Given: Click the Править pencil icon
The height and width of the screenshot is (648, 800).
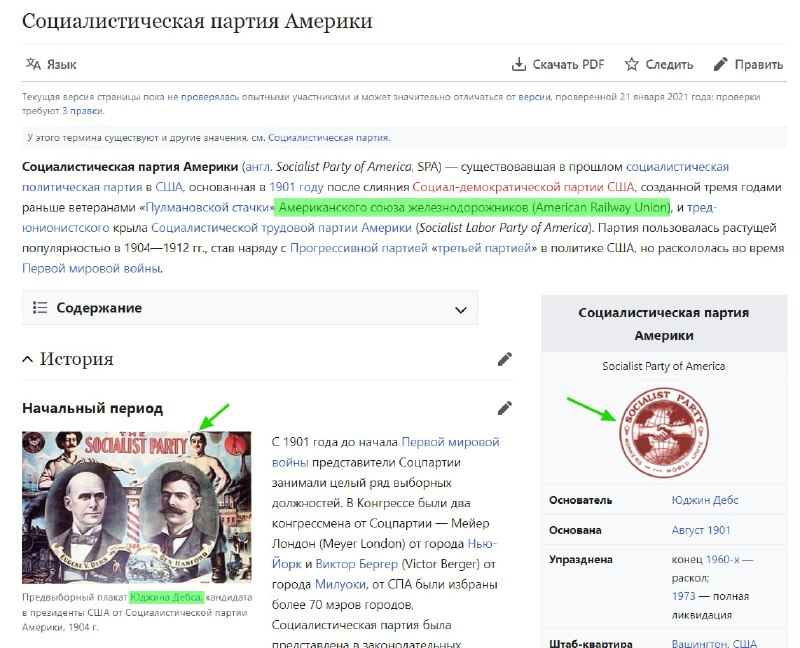Looking at the screenshot, I should (720, 64).
